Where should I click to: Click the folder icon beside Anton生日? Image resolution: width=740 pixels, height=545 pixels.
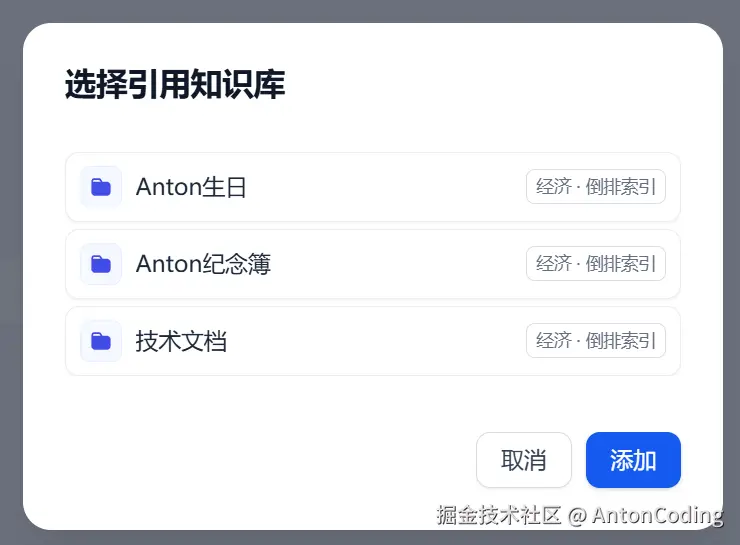coord(101,187)
